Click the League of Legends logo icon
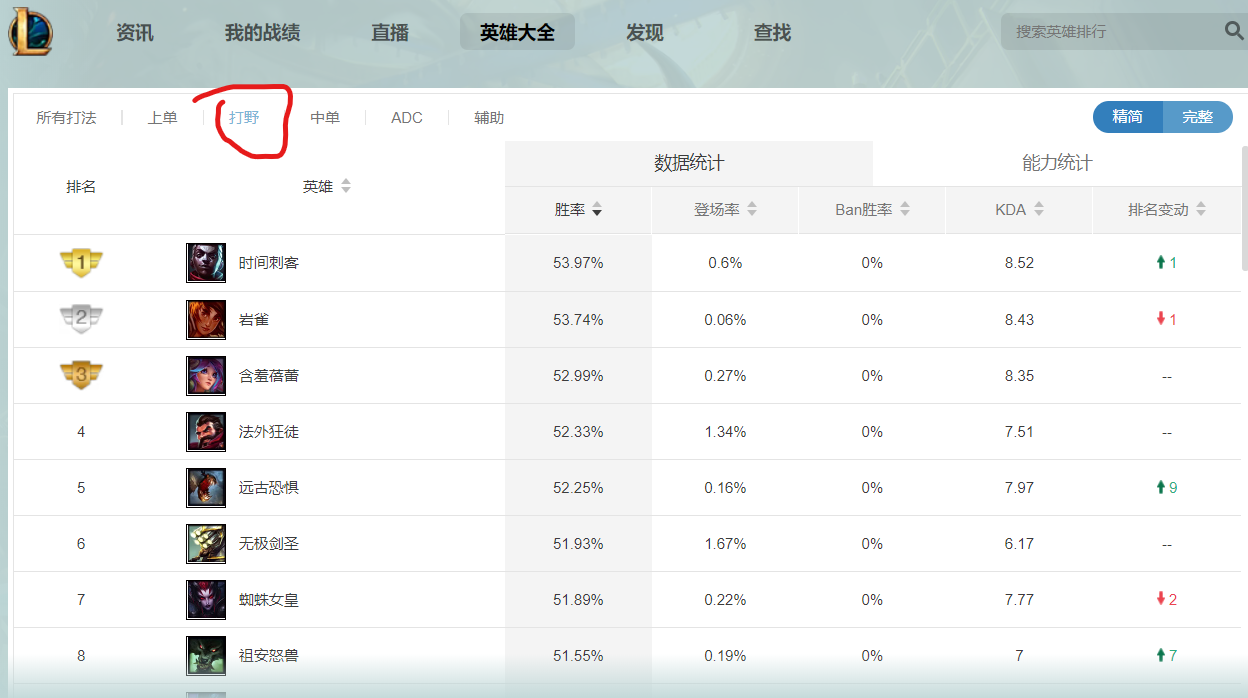1248x698 pixels. coord(31,32)
